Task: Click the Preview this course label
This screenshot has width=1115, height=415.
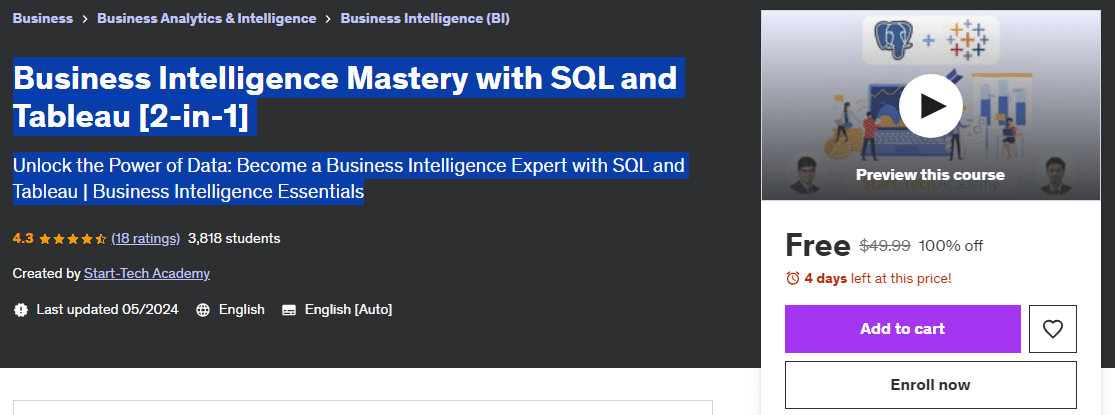Action: point(930,175)
